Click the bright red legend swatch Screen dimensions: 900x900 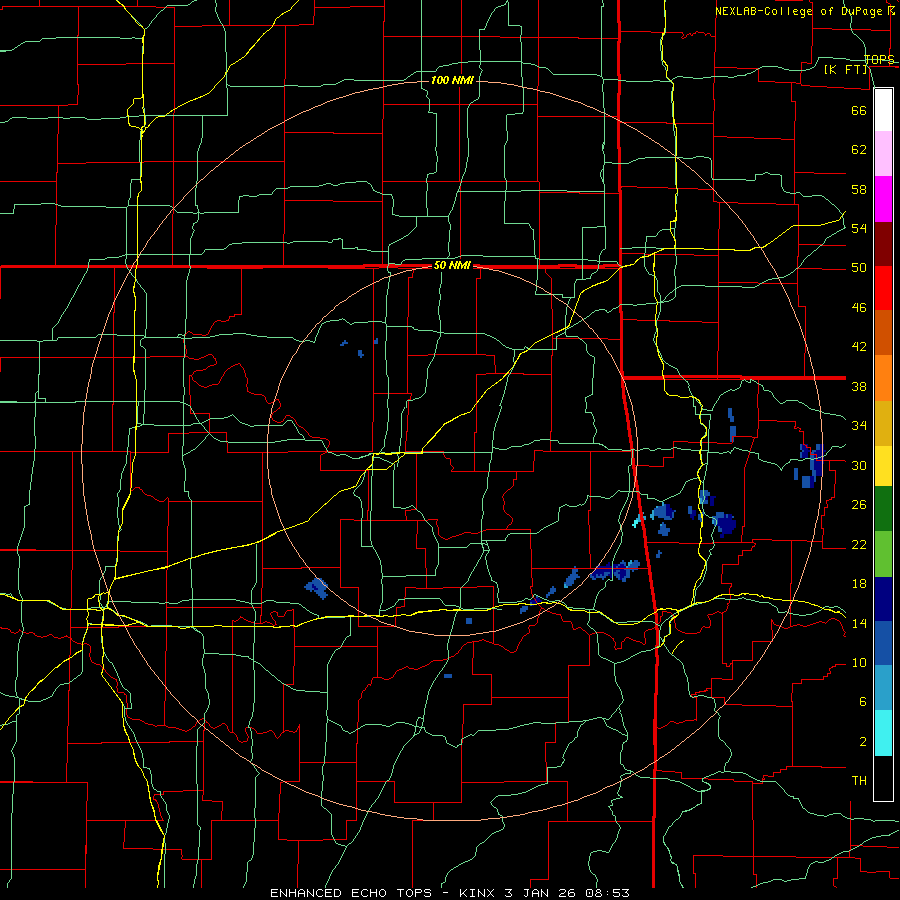[x=883, y=288]
